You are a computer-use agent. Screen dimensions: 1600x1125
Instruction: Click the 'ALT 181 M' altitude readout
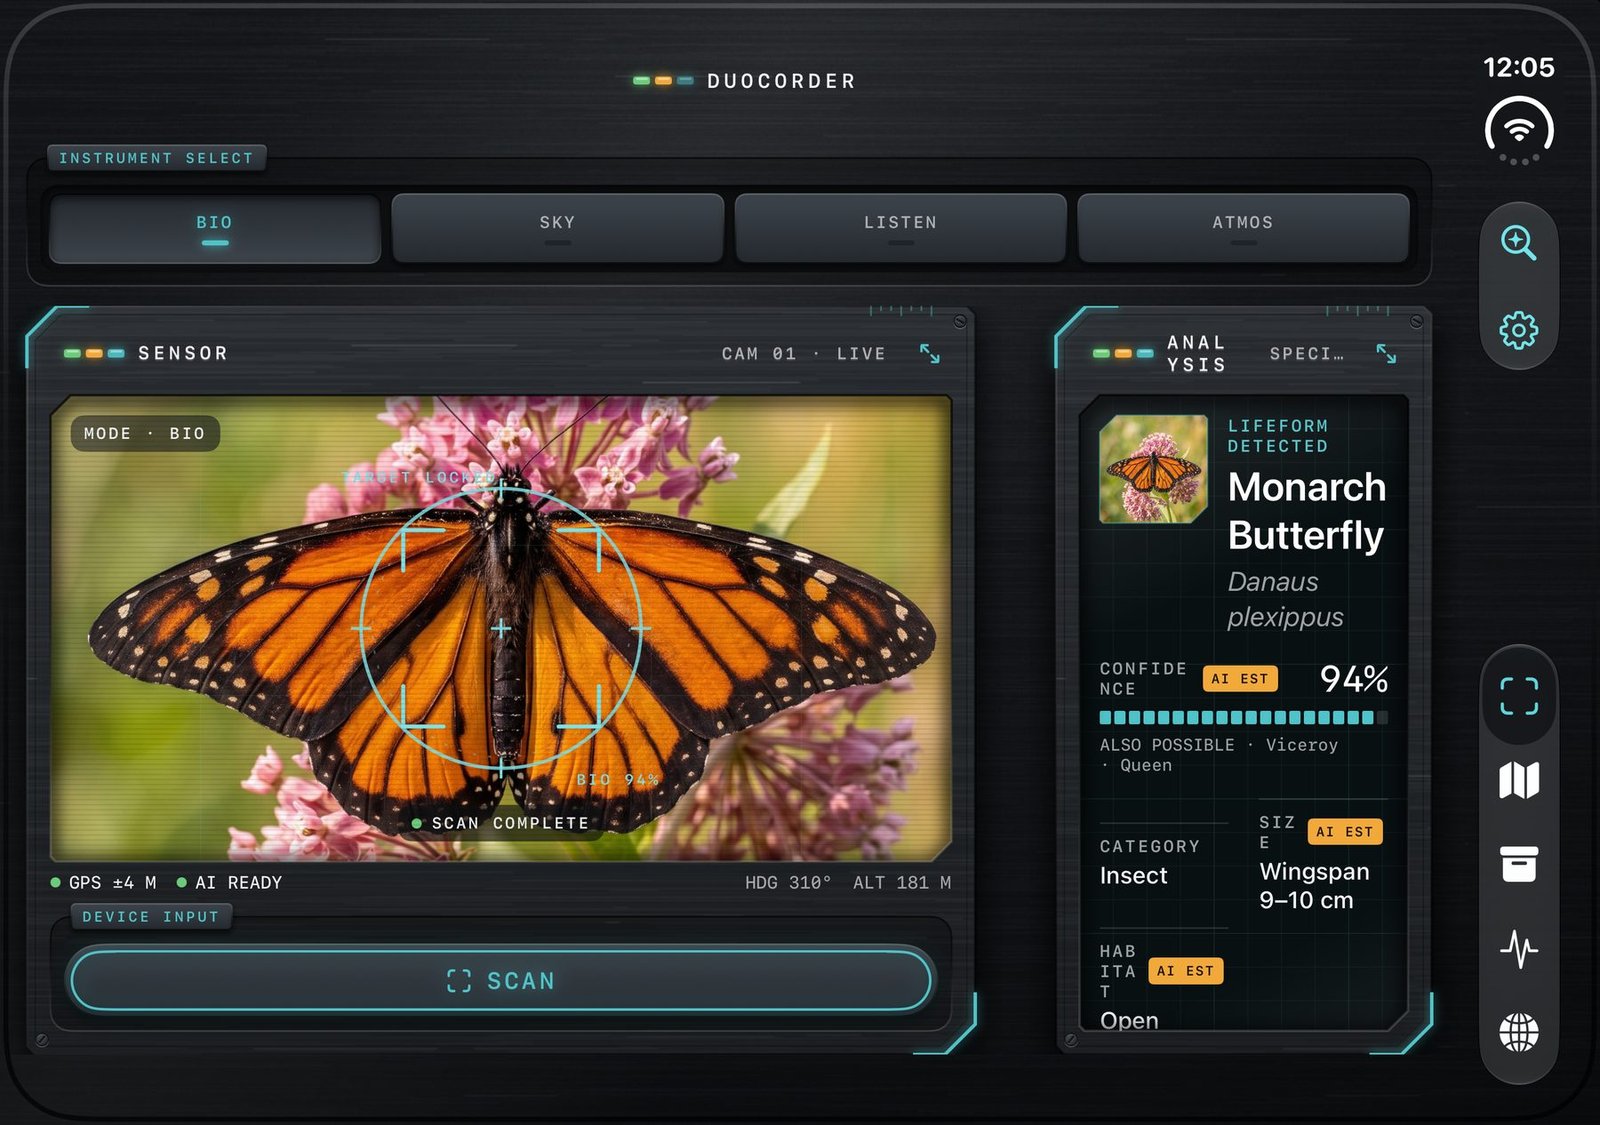[x=902, y=883]
